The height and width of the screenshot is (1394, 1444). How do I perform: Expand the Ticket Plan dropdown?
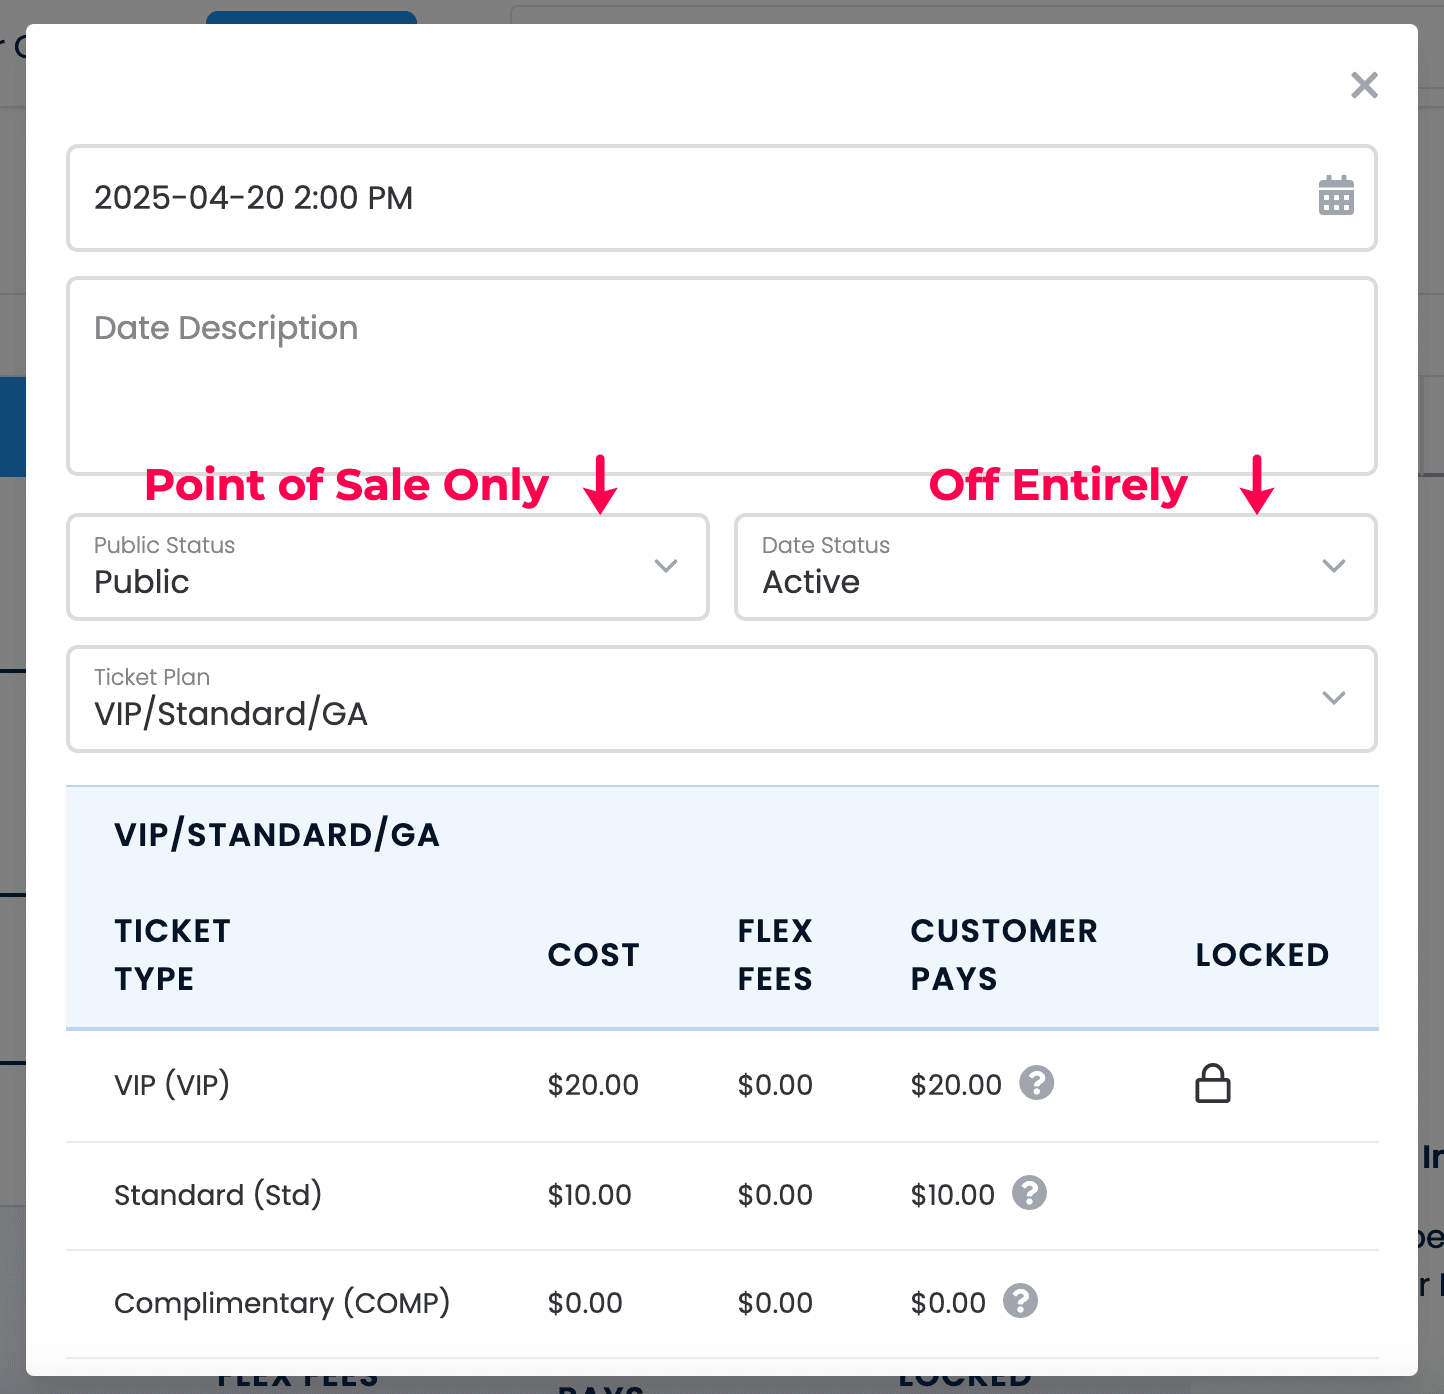722,699
